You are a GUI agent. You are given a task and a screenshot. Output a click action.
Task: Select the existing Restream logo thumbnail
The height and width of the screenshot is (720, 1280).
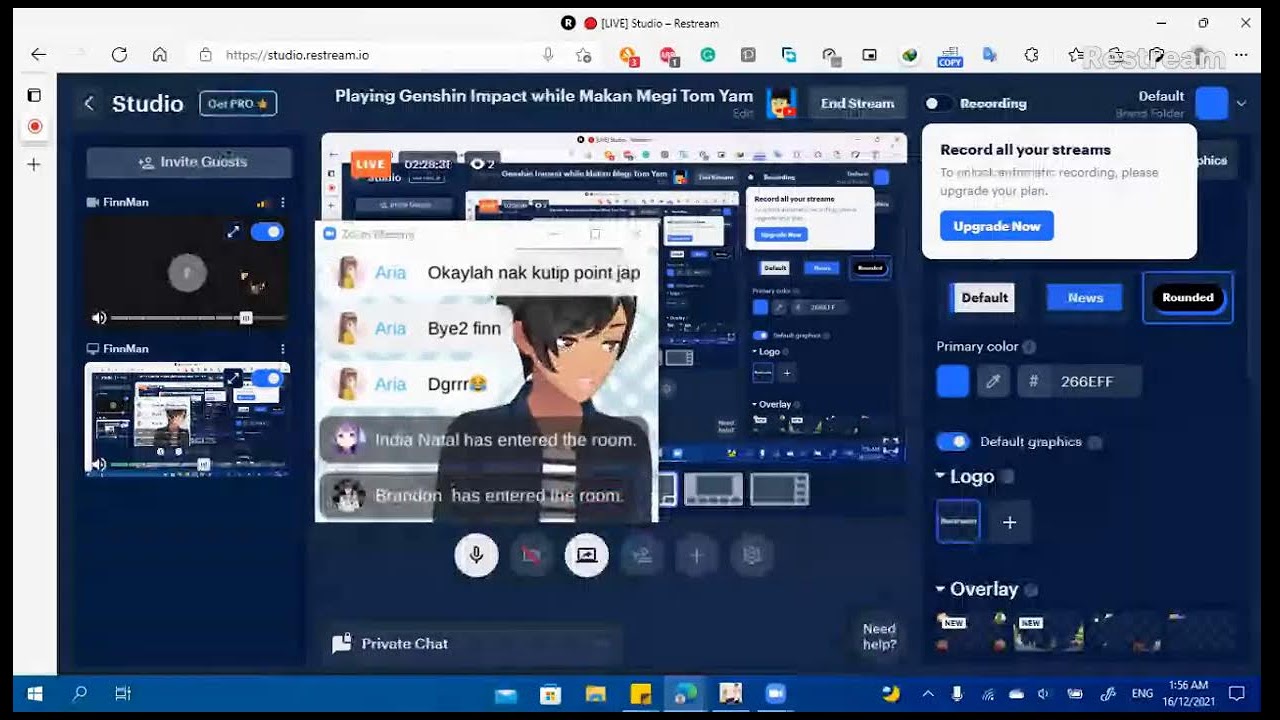click(958, 522)
